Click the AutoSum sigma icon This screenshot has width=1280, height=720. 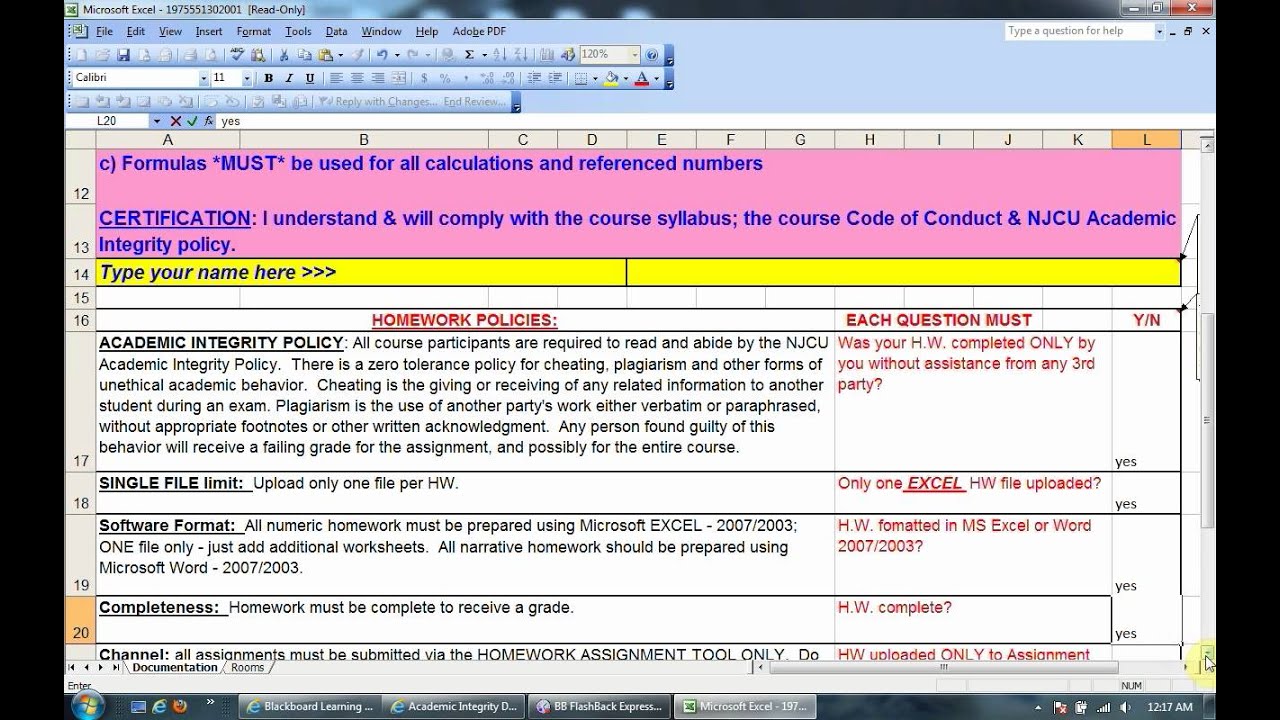tap(469, 55)
